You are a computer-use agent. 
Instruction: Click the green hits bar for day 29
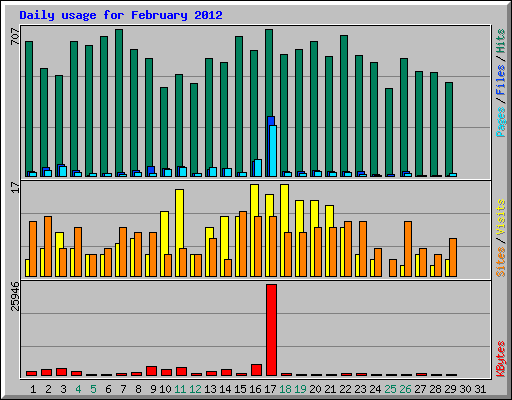449,128
